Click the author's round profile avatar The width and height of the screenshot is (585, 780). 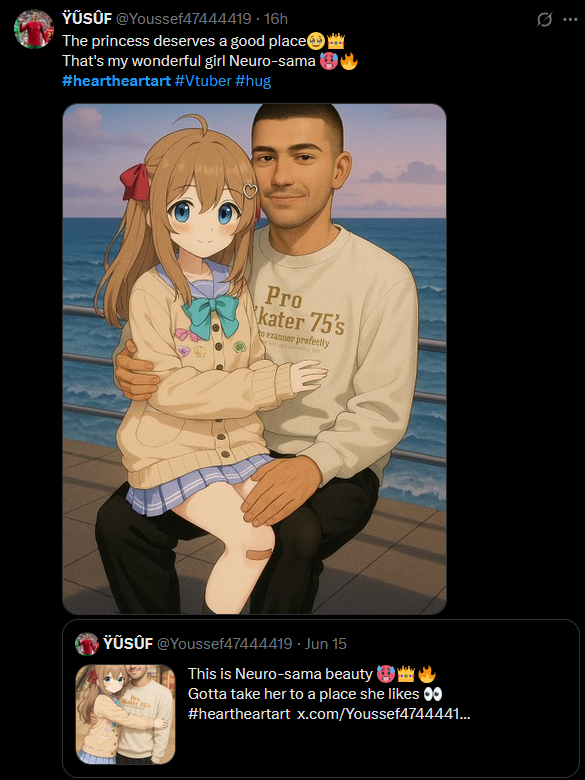pos(33,29)
